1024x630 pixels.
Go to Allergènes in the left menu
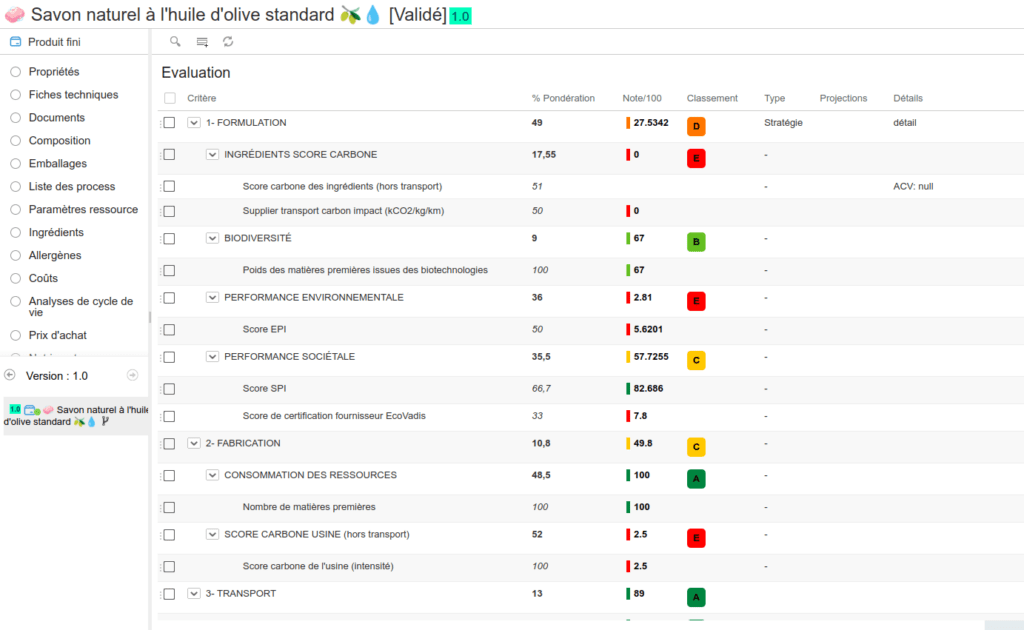tap(55, 256)
